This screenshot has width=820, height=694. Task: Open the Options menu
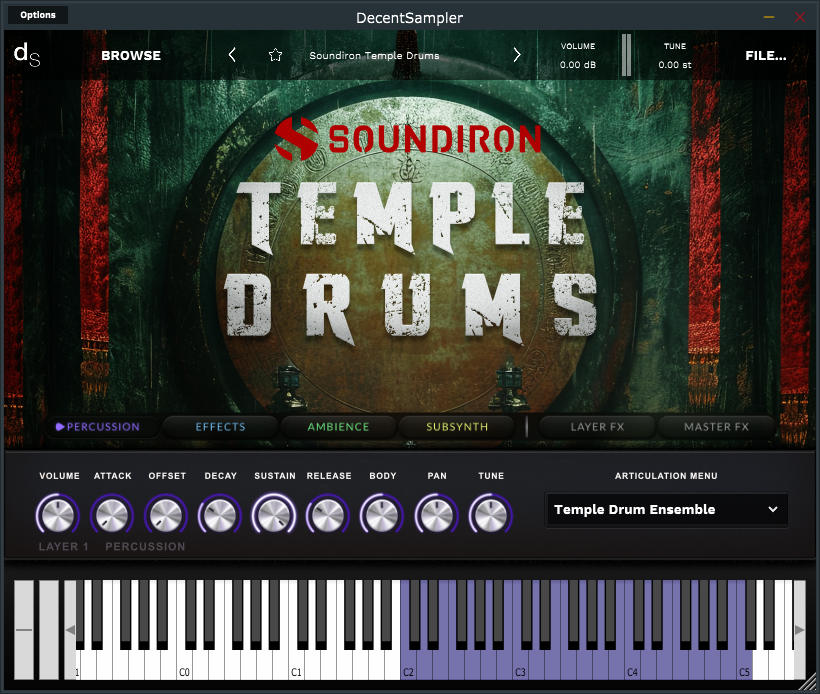point(38,15)
